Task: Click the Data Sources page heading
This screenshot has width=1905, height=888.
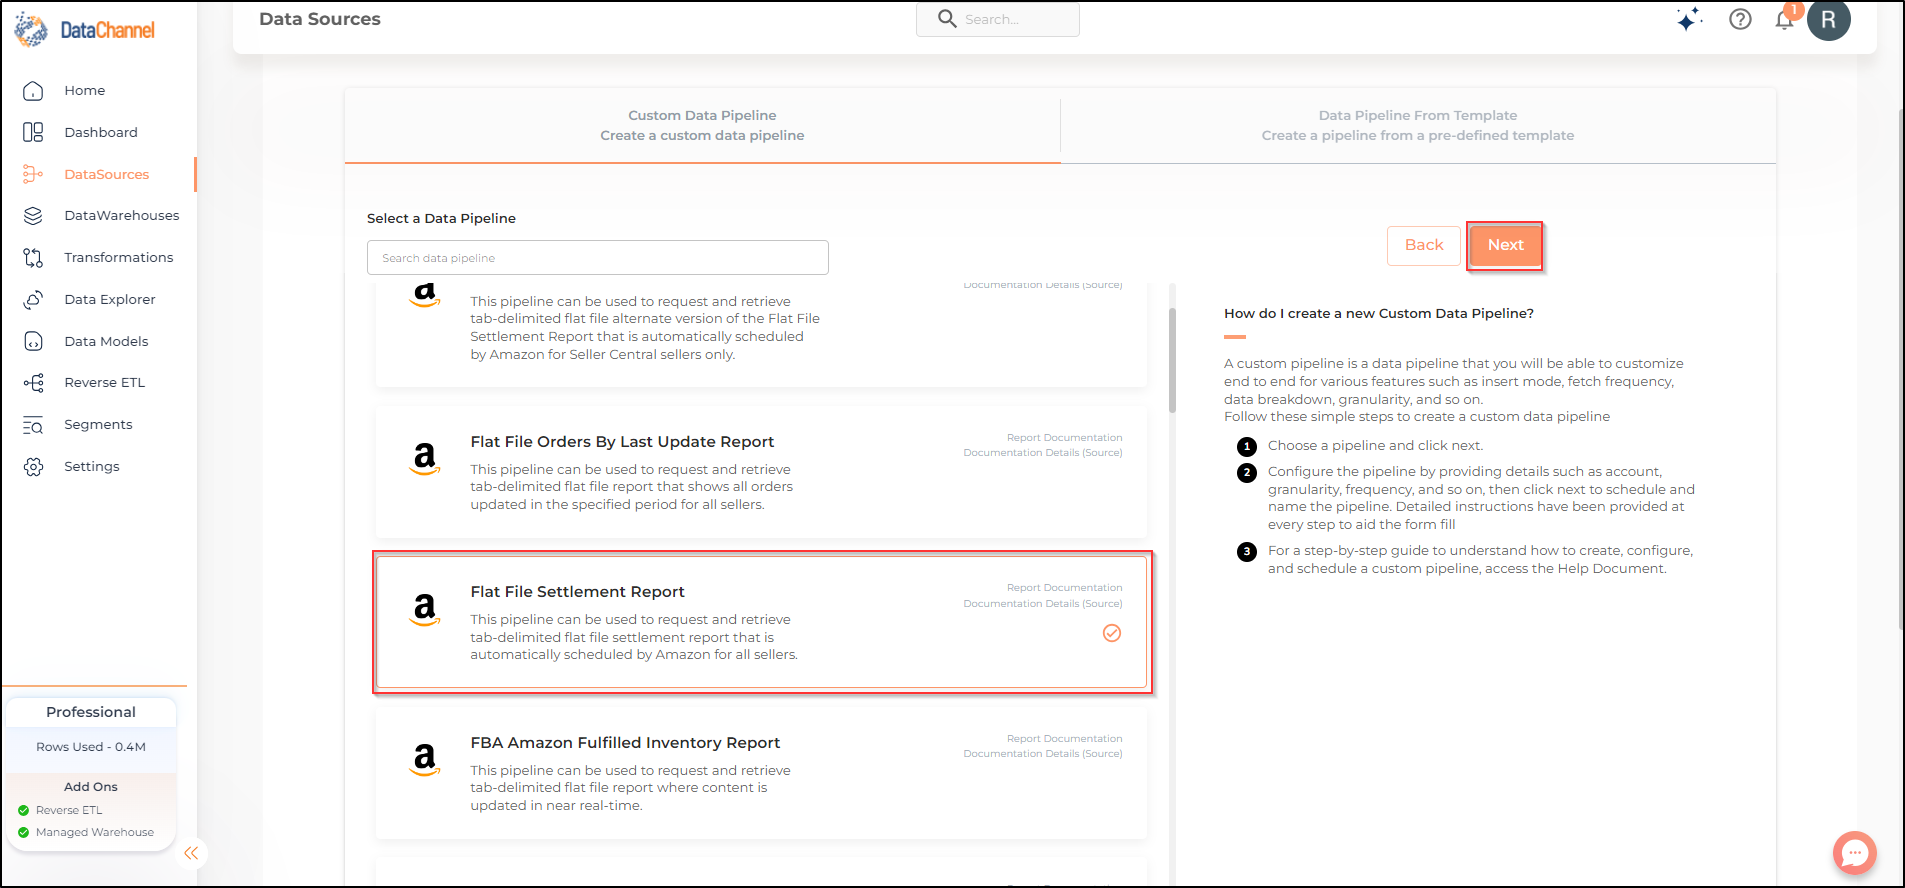Action: coord(320,19)
